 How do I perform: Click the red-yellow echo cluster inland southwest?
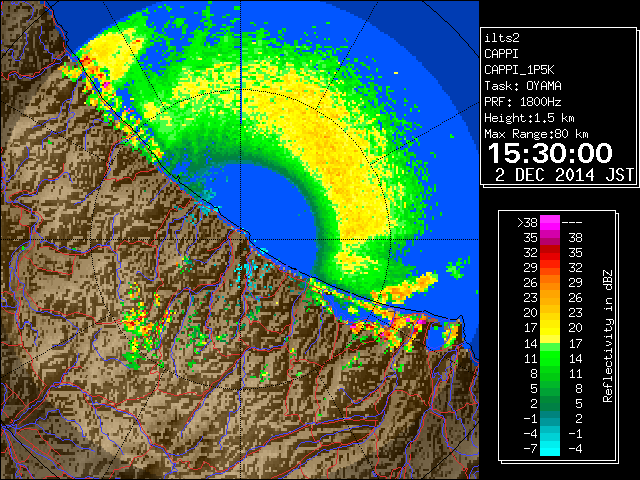click(x=147, y=322)
